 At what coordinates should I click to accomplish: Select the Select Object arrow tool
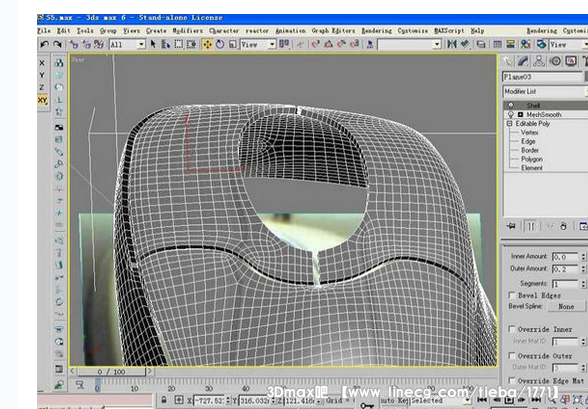153,44
